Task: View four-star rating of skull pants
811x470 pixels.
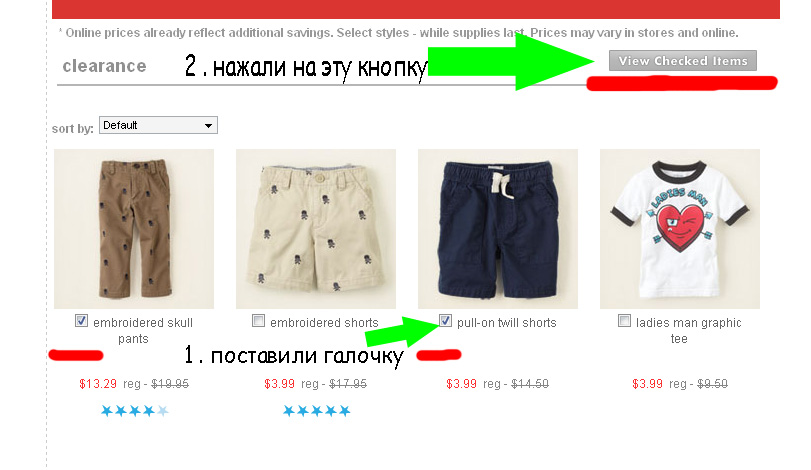Action: [x=134, y=411]
